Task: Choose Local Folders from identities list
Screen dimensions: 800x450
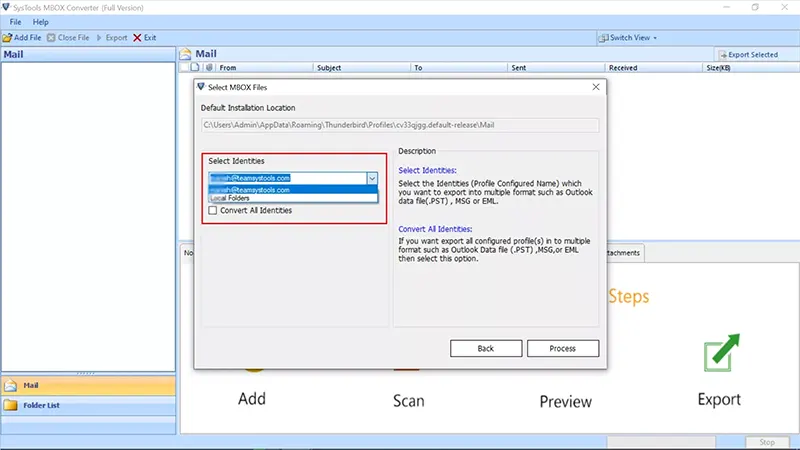Action: click(x=293, y=198)
